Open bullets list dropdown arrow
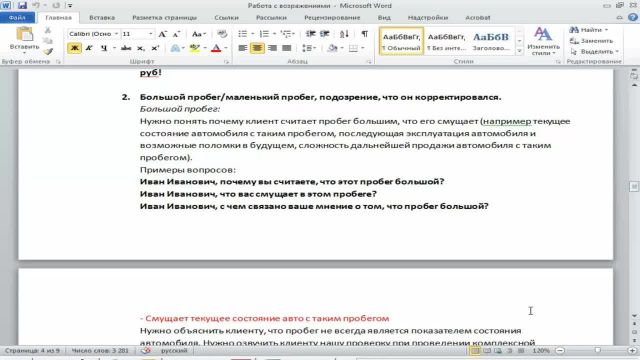The width and height of the screenshot is (640, 360). tap(253, 34)
